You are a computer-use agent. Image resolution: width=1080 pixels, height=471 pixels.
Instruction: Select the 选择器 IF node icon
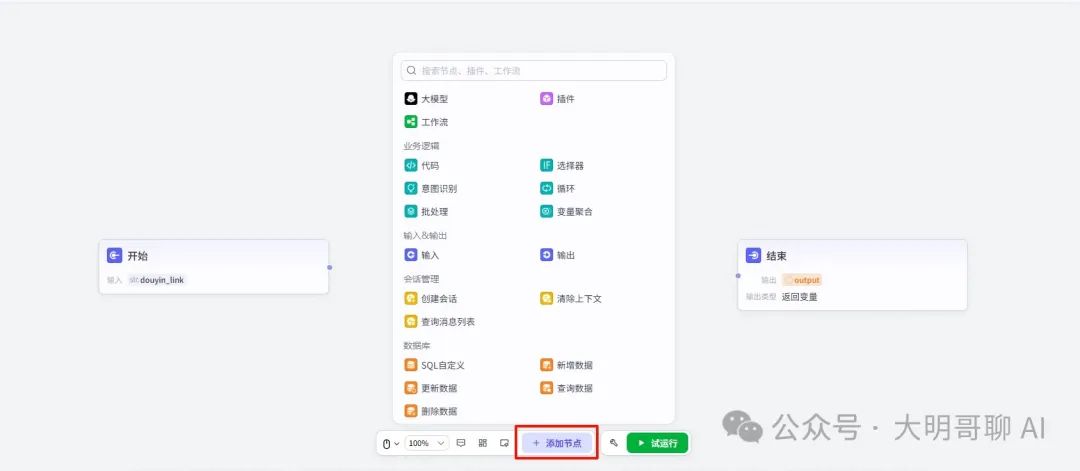pos(546,165)
